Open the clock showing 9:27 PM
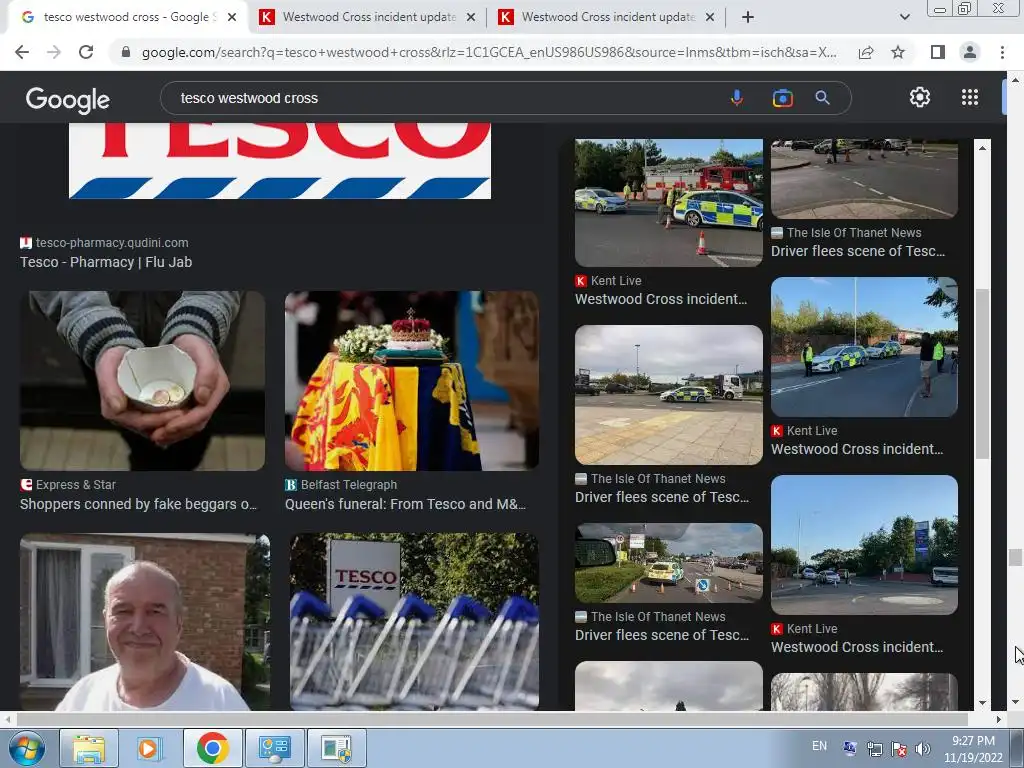Image resolution: width=1024 pixels, height=768 pixels. (973, 749)
